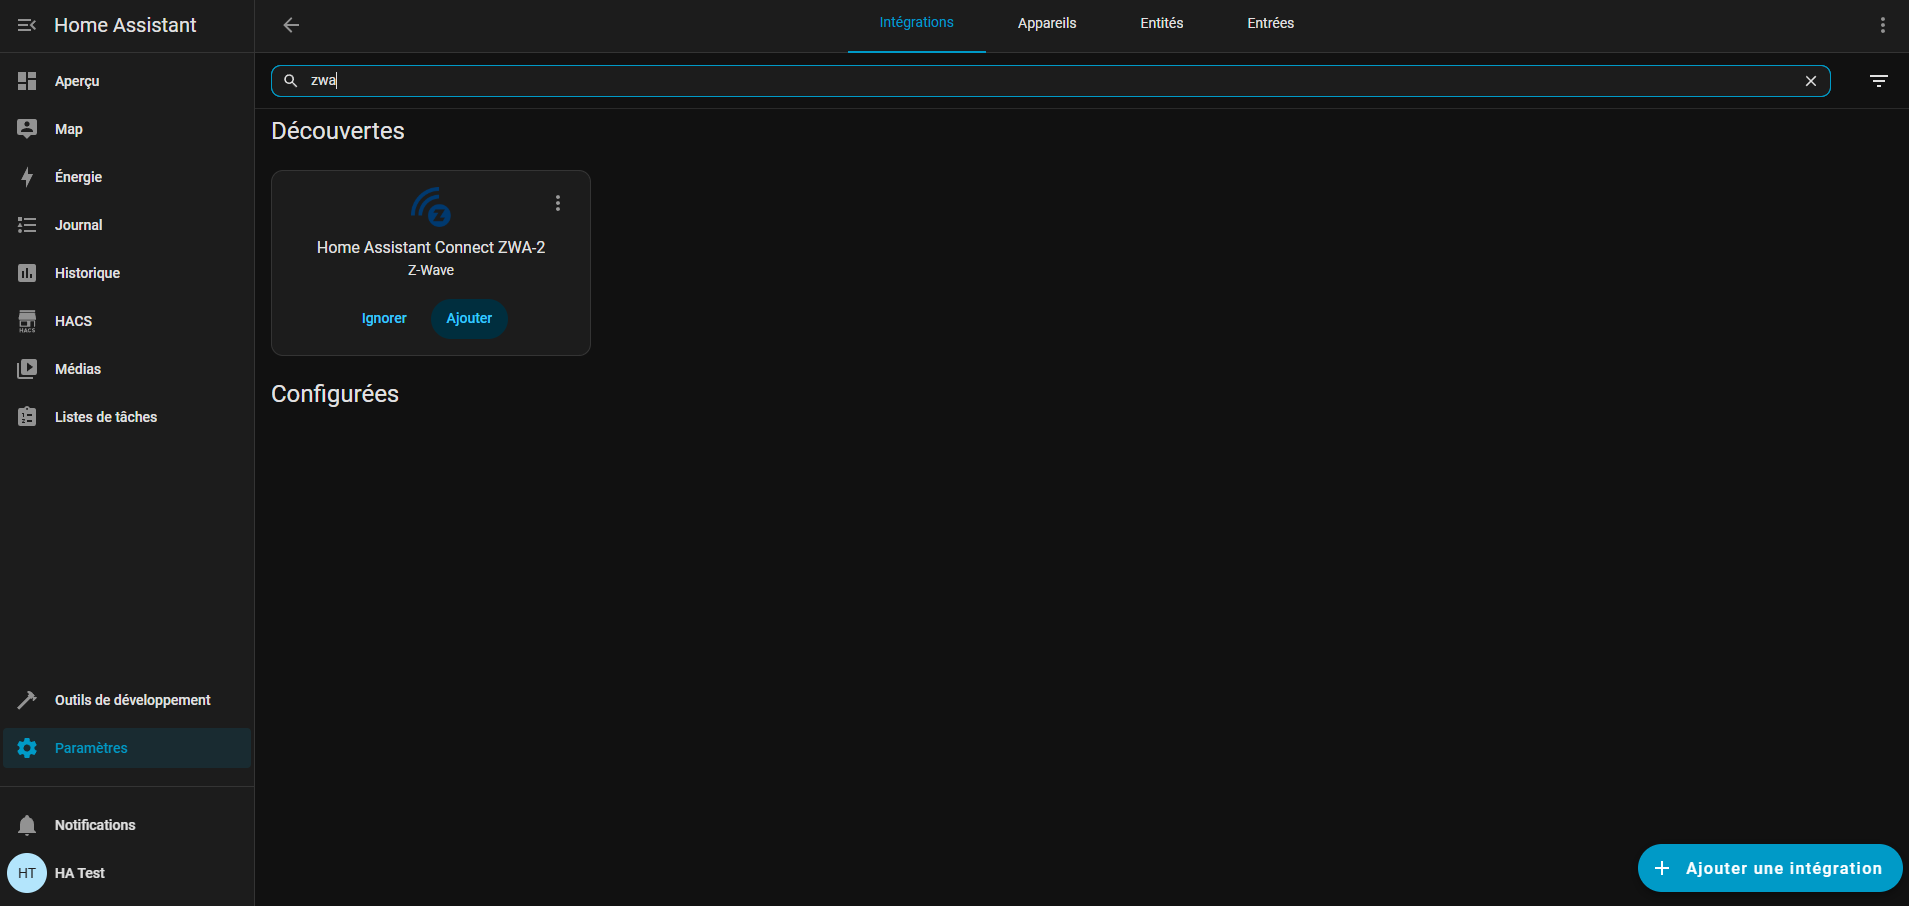The image size is (1909, 906).
Task: Open the Médias play icon
Action: click(27, 369)
